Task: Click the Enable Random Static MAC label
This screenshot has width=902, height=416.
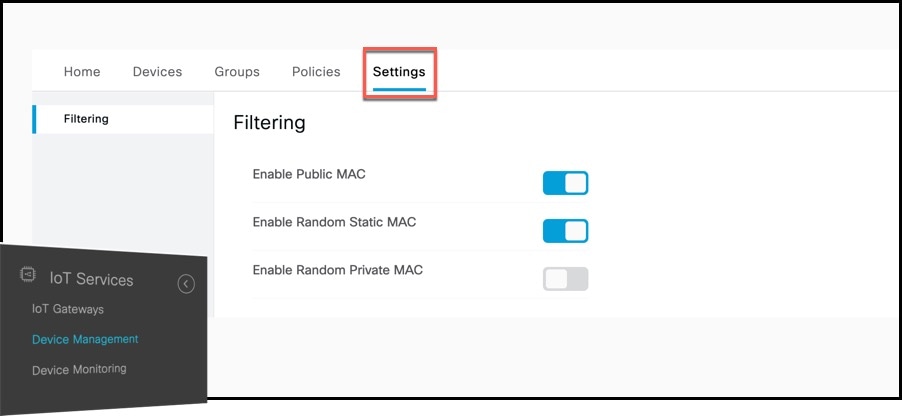Action: click(x=334, y=222)
